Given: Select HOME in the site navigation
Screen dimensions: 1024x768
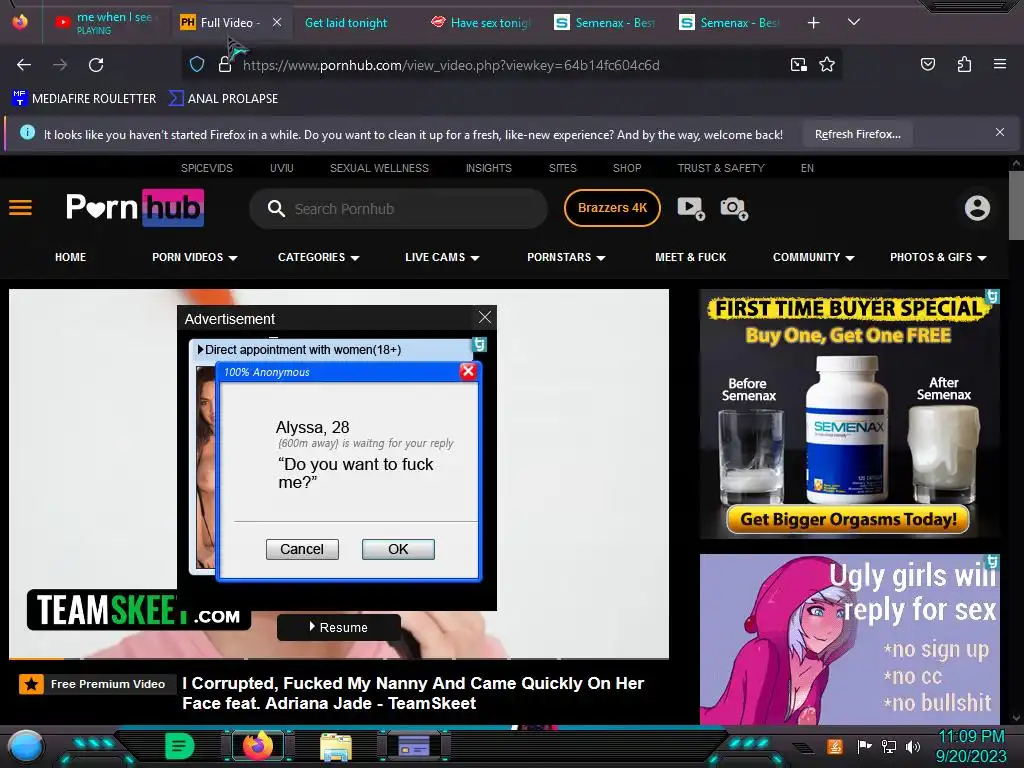Looking at the screenshot, I should [71, 257].
